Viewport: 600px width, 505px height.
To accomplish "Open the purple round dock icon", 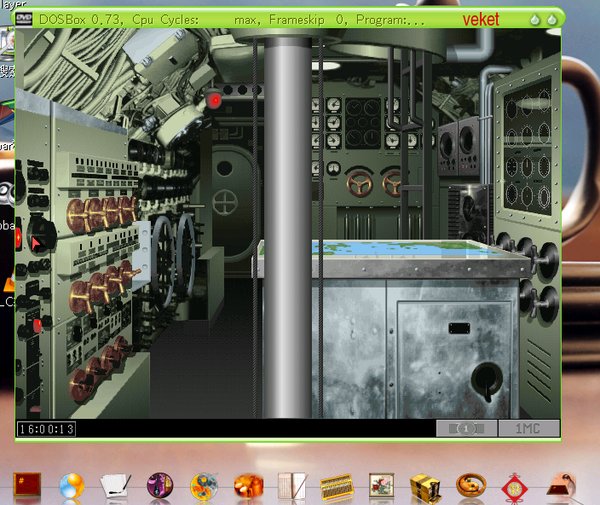I will tap(160, 485).
